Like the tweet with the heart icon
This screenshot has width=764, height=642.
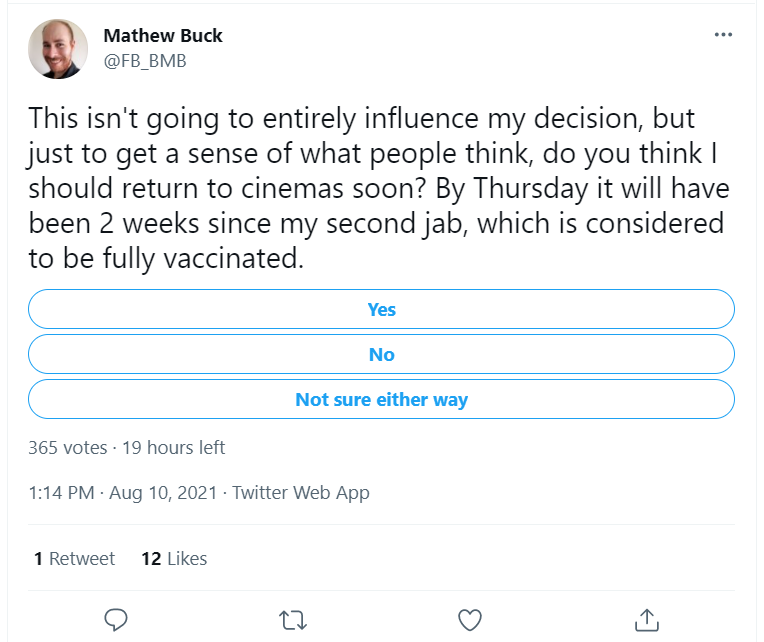470,620
